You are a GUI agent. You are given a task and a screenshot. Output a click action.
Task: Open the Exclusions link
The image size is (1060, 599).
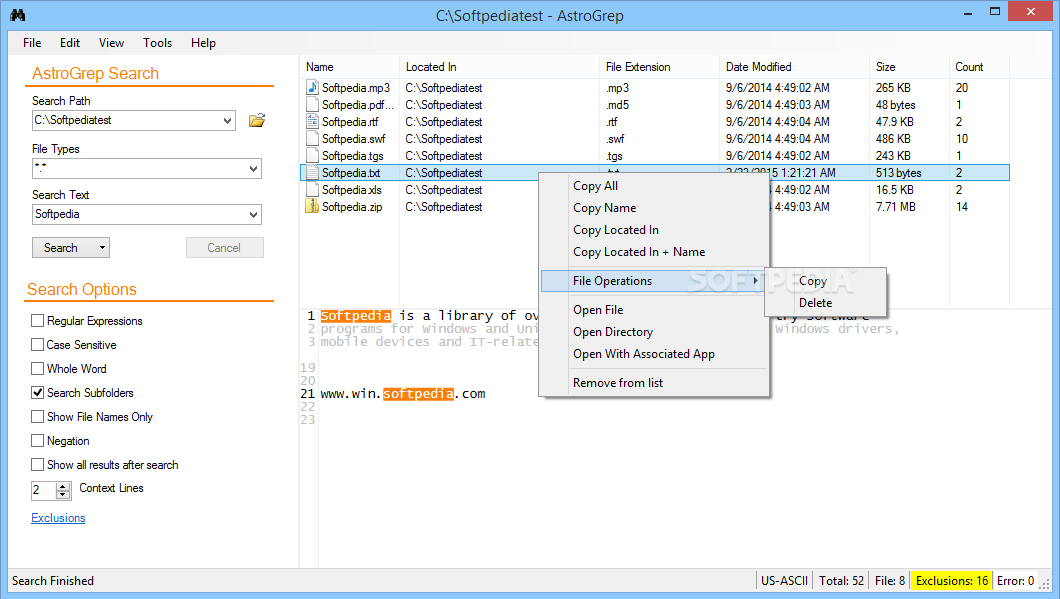click(58, 518)
